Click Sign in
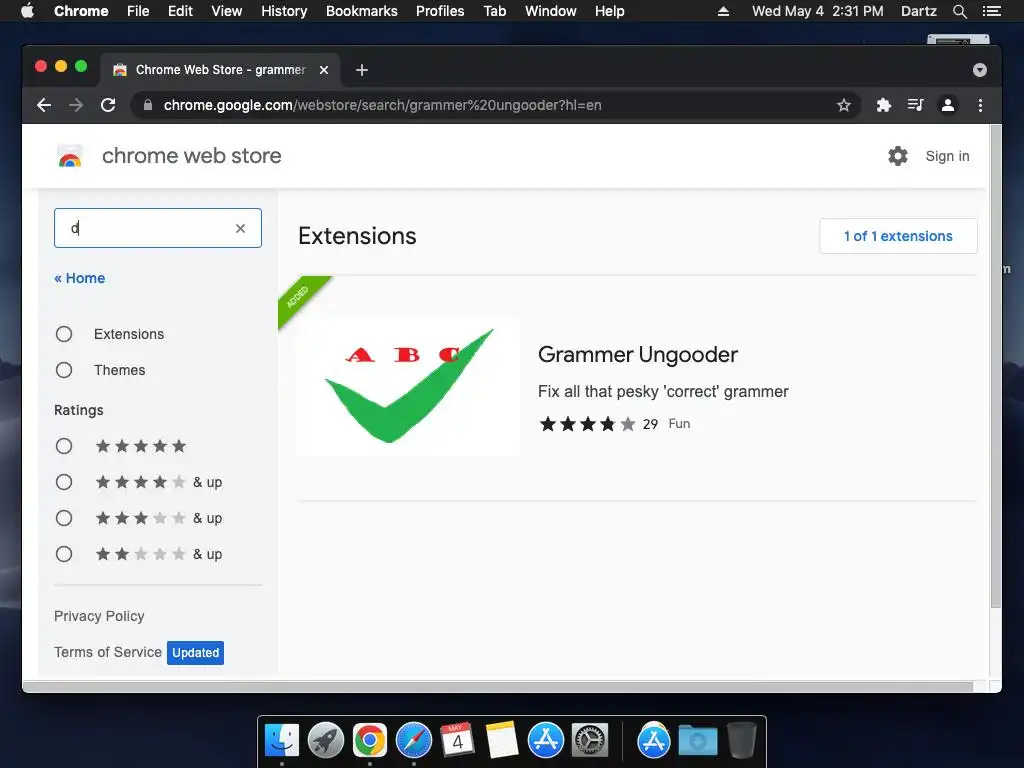This screenshot has width=1024, height=768. point(948,156)
